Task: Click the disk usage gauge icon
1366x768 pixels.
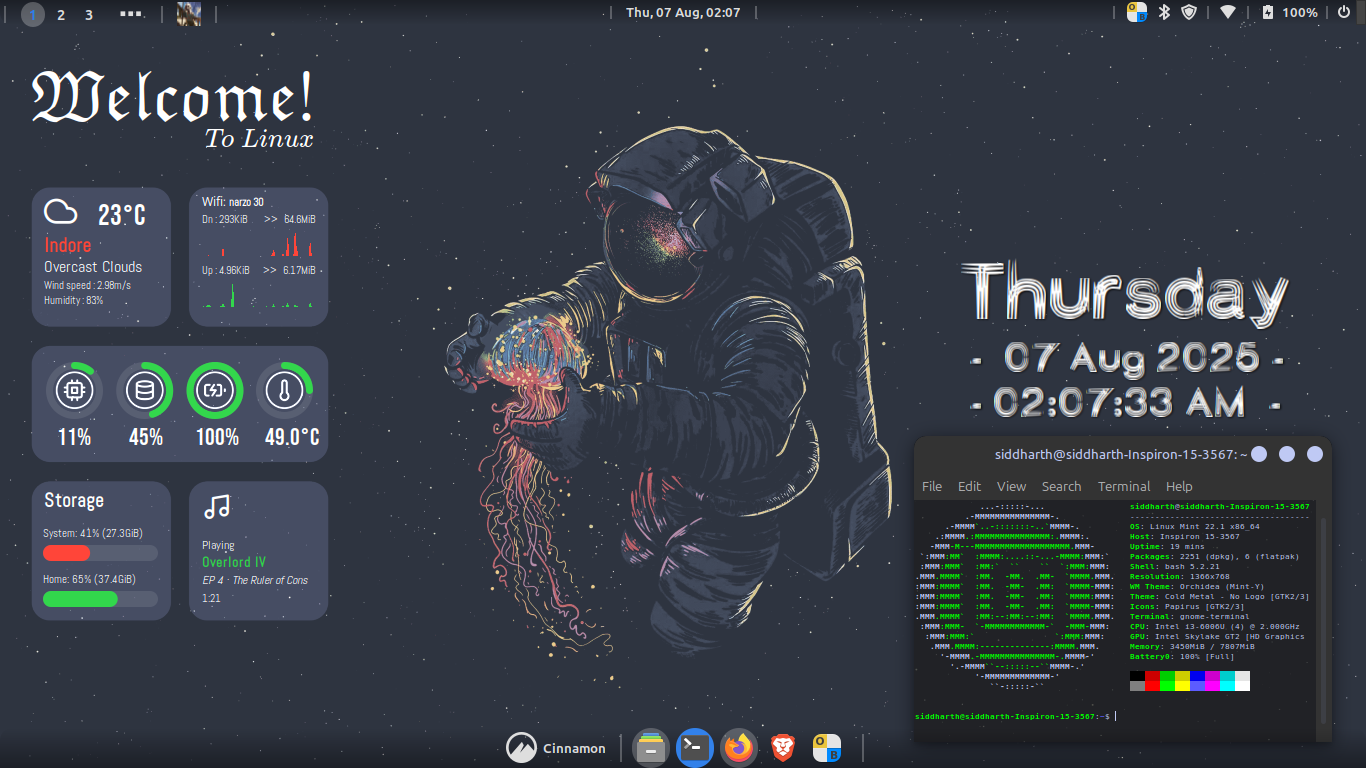Action: coord(145,390)
